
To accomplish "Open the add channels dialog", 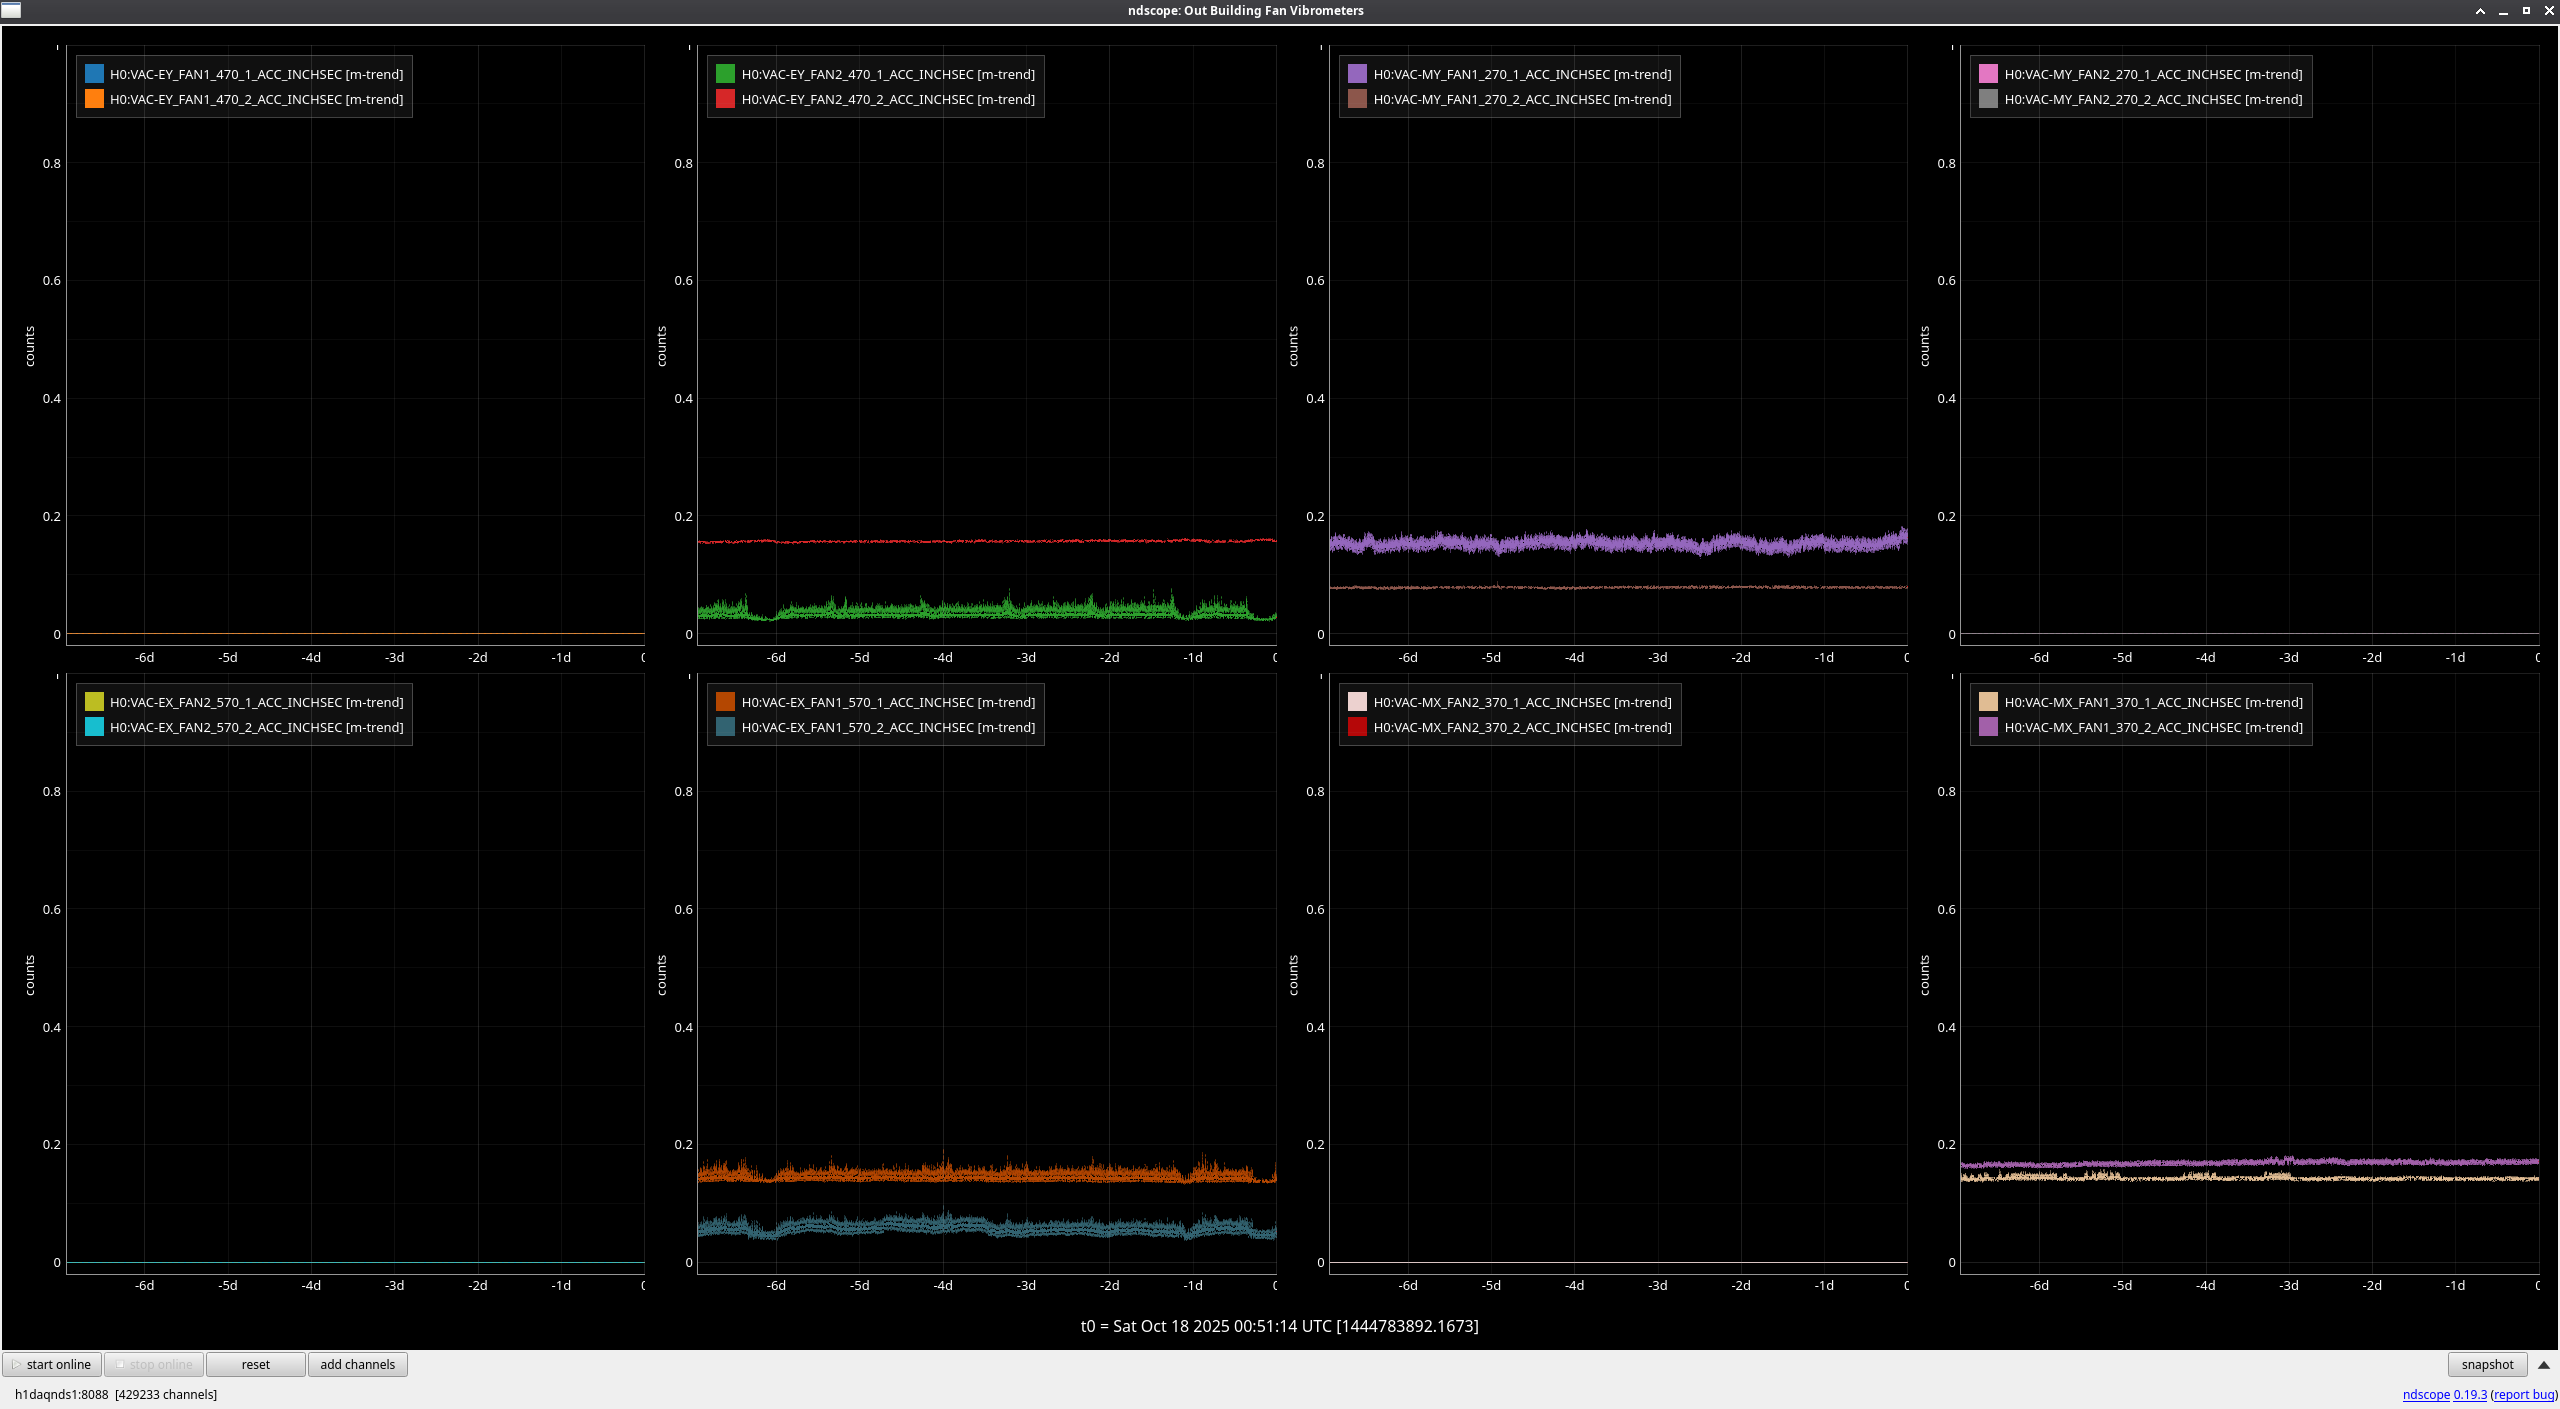I will (357, 1364).
